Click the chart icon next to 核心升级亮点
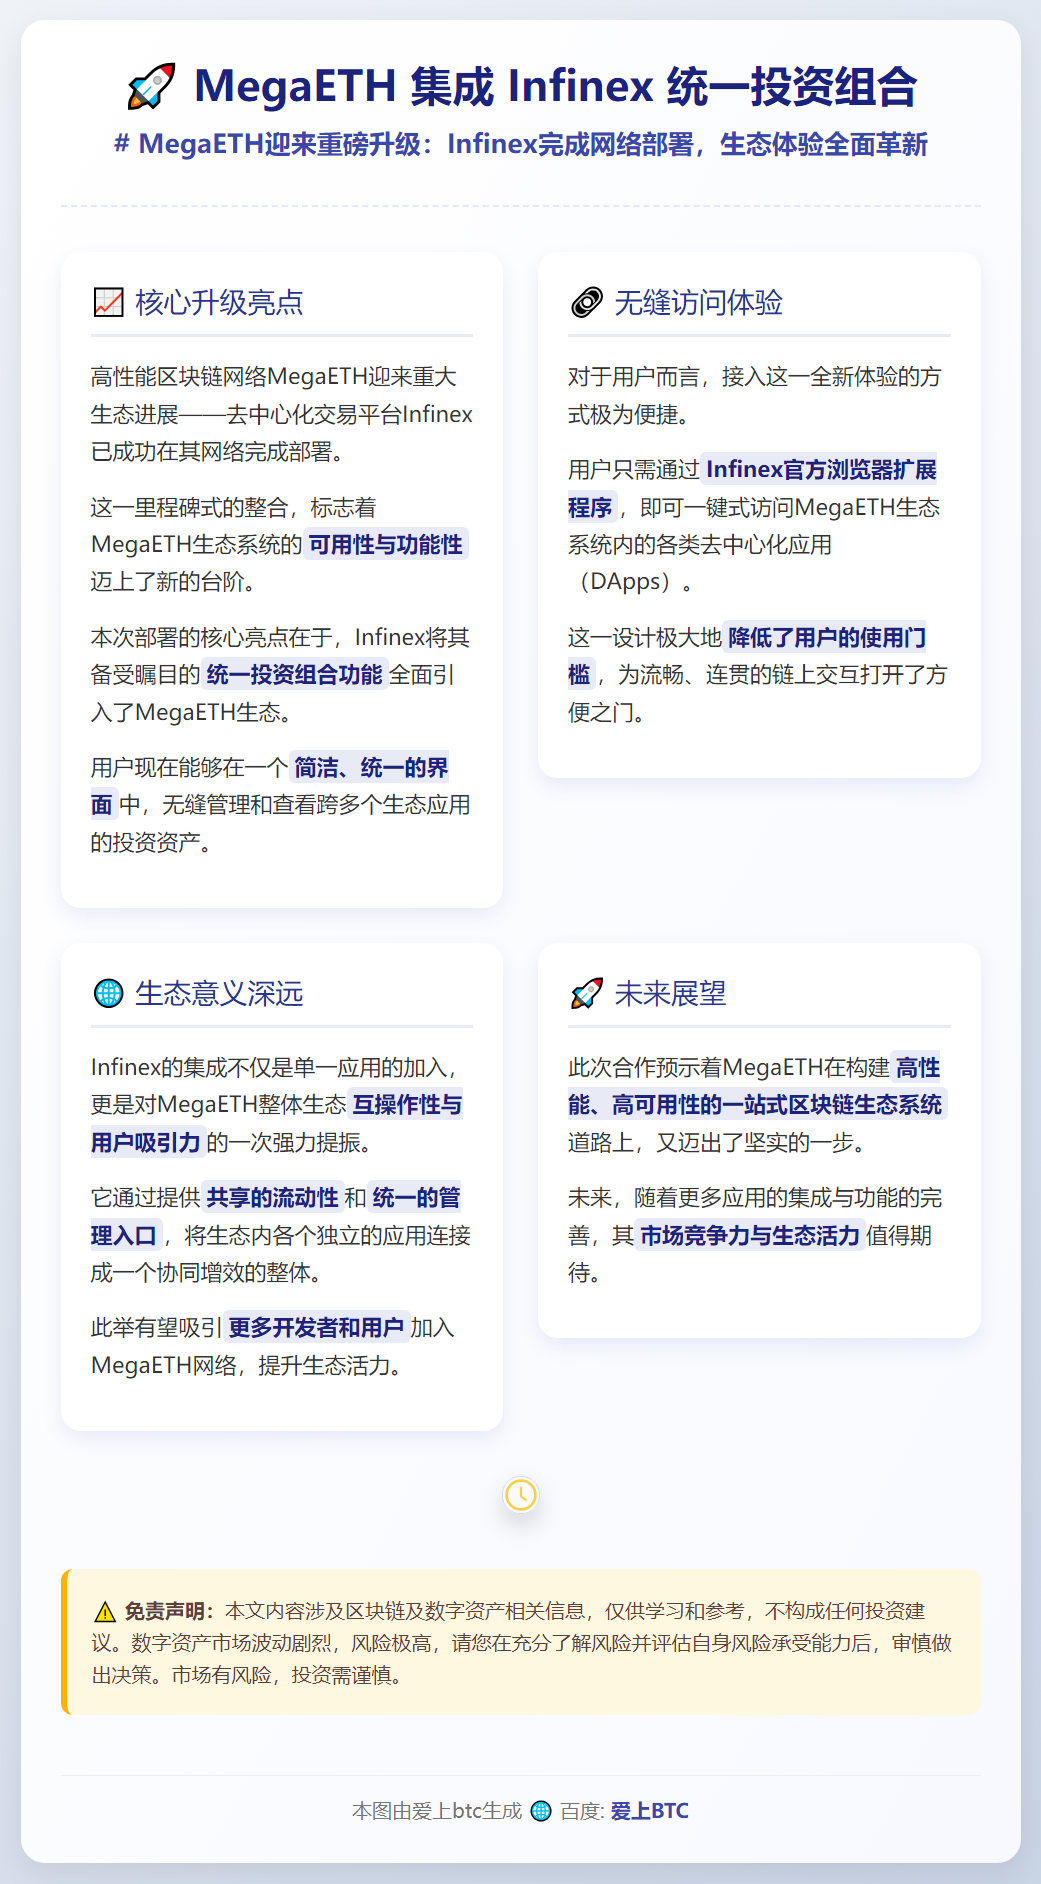This screenshot has width=1041, height=1884. (108, 302)
